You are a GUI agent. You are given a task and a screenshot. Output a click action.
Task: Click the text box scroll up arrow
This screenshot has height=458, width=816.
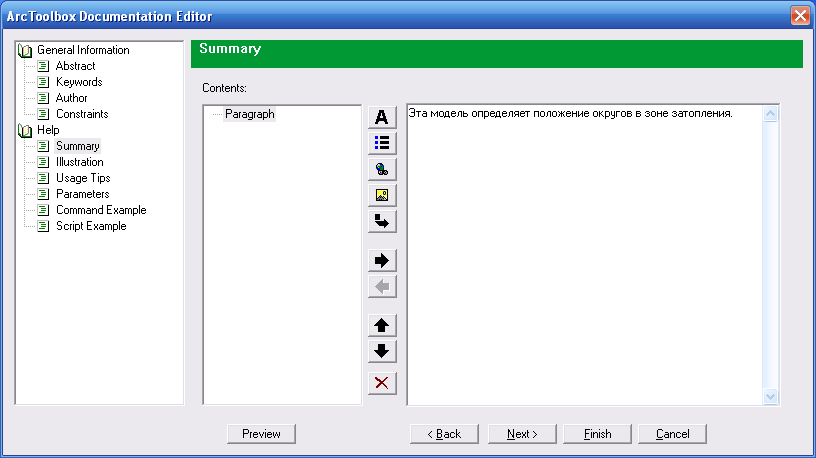[771, 113]
